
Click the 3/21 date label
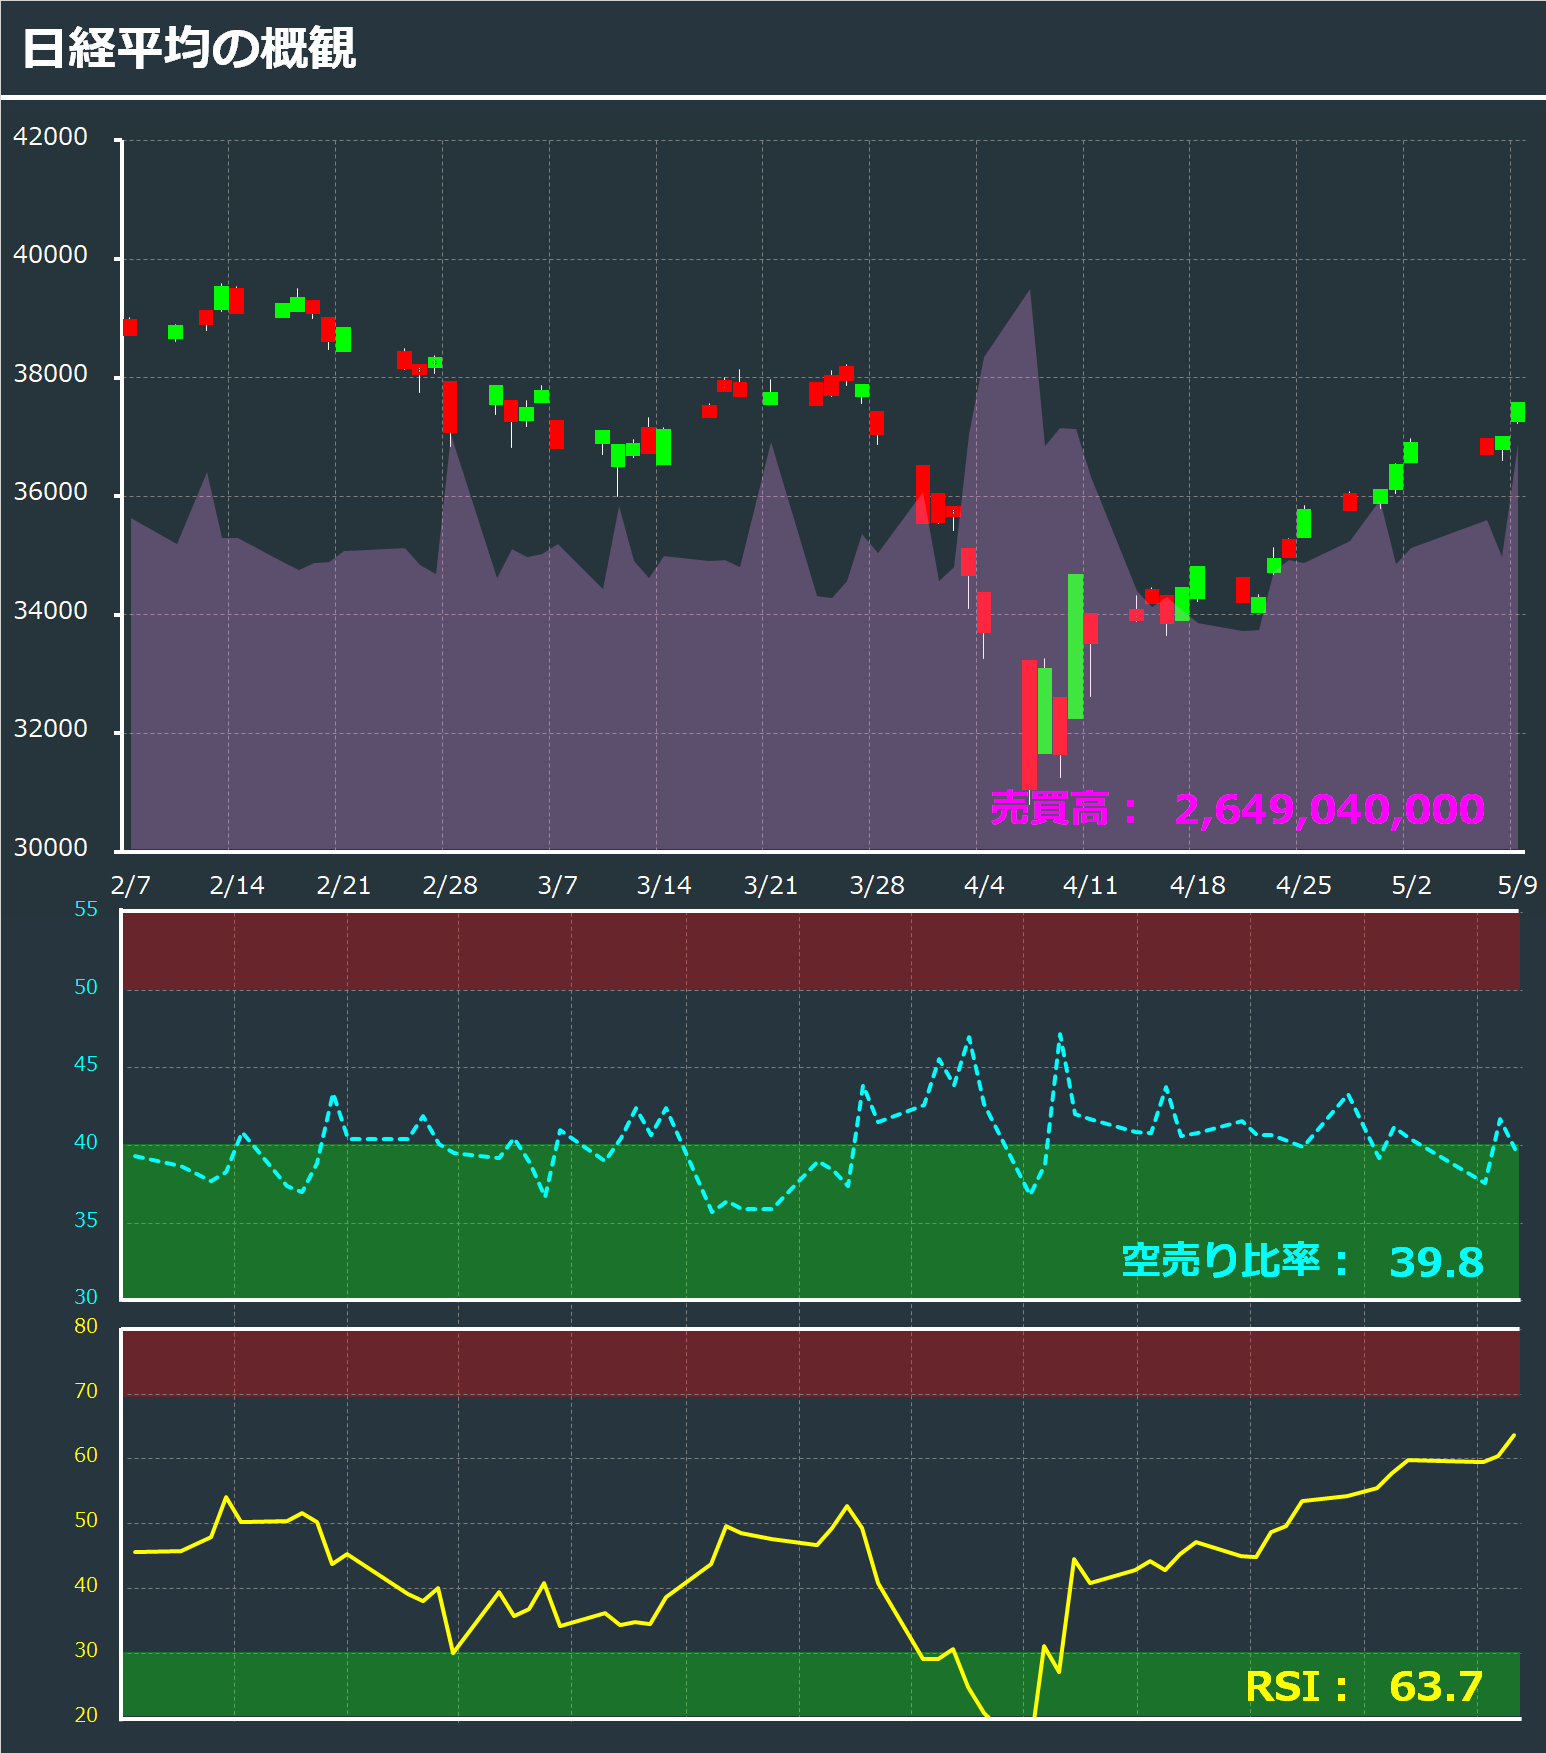click(771, 885)
